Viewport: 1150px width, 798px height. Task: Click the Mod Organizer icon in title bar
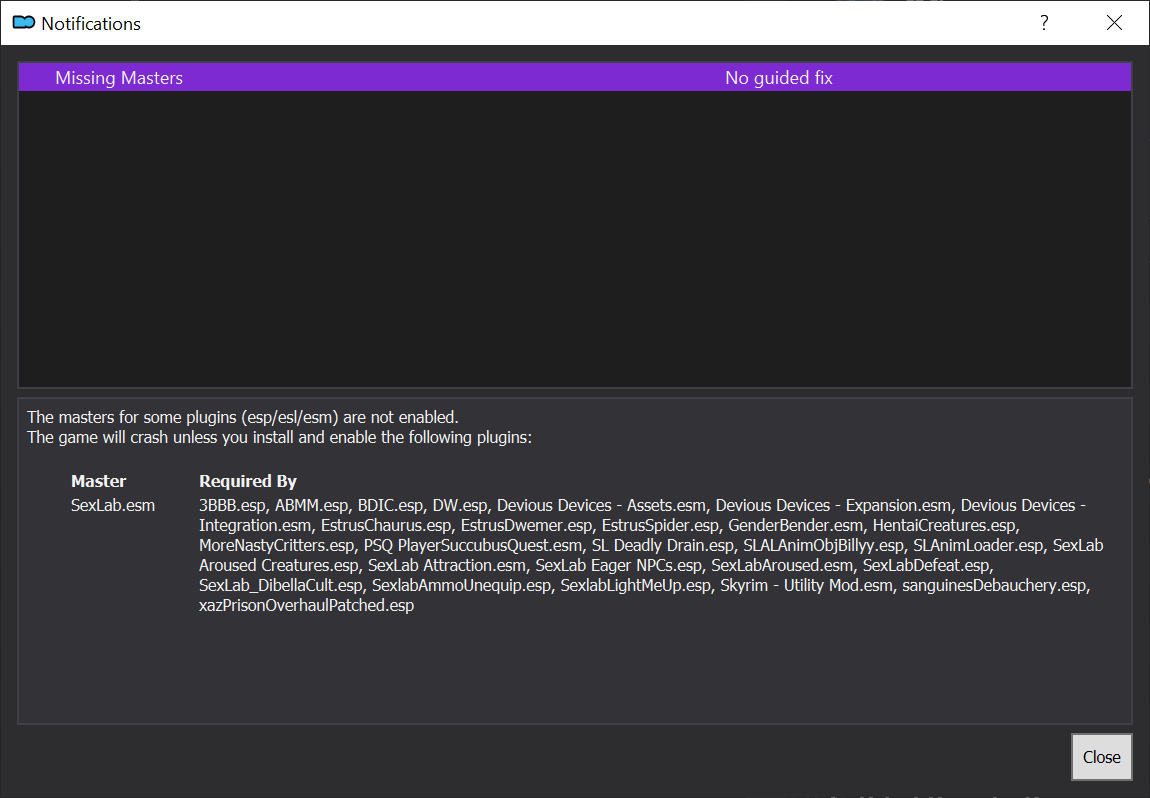pyautogui.click(x=23, y=23)
